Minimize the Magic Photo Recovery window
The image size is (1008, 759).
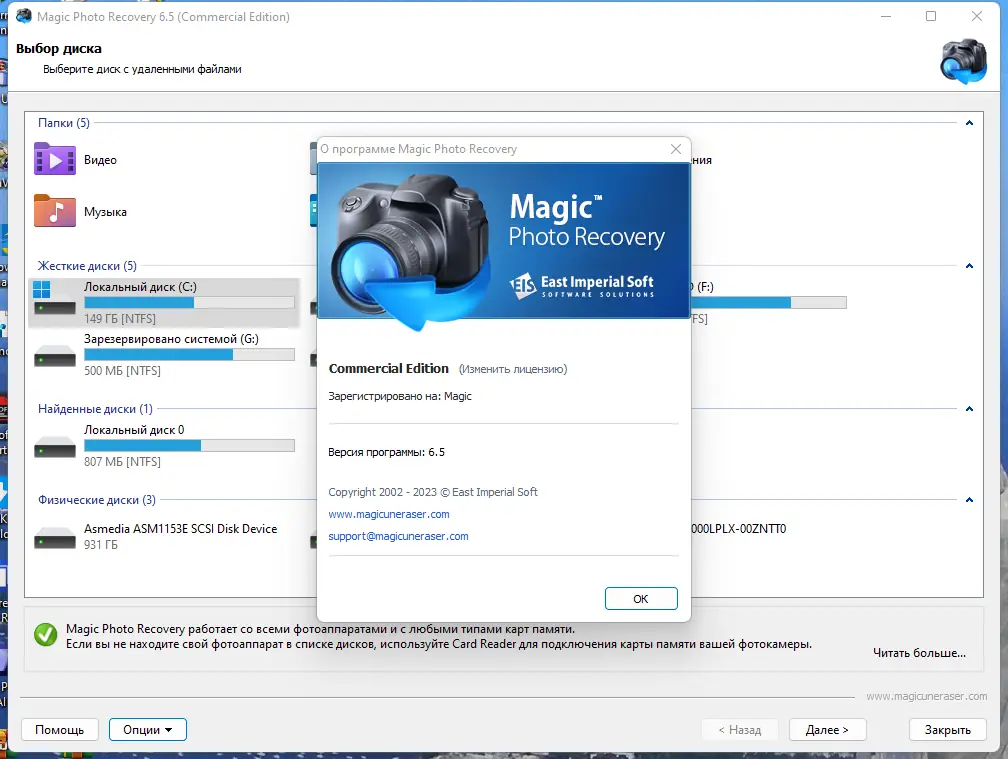click(x=886, y=16)
